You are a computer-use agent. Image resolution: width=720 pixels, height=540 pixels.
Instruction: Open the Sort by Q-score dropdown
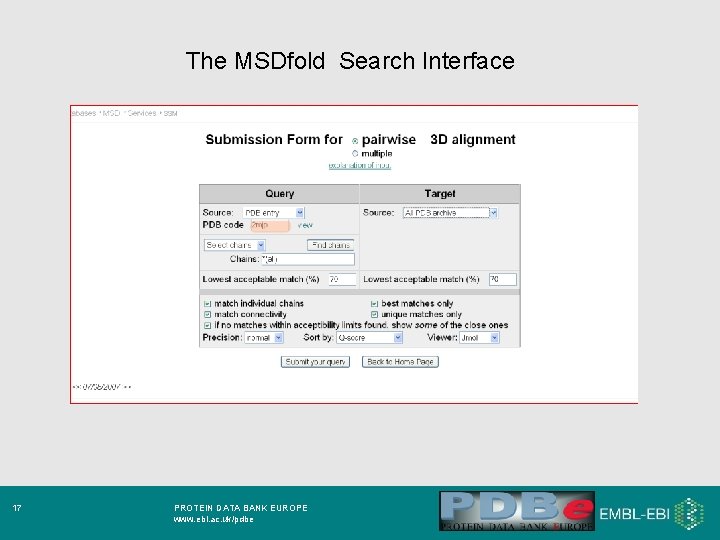(x=369, y=338)
